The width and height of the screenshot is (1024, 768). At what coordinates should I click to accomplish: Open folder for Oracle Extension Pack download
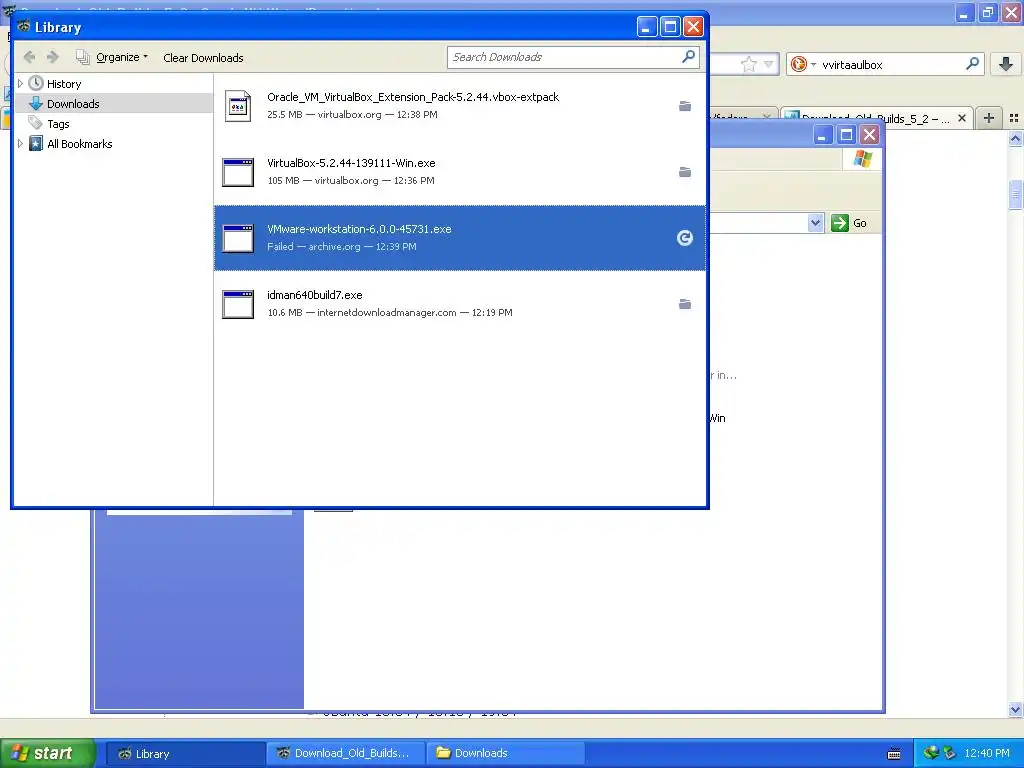[x=684, y=106]
